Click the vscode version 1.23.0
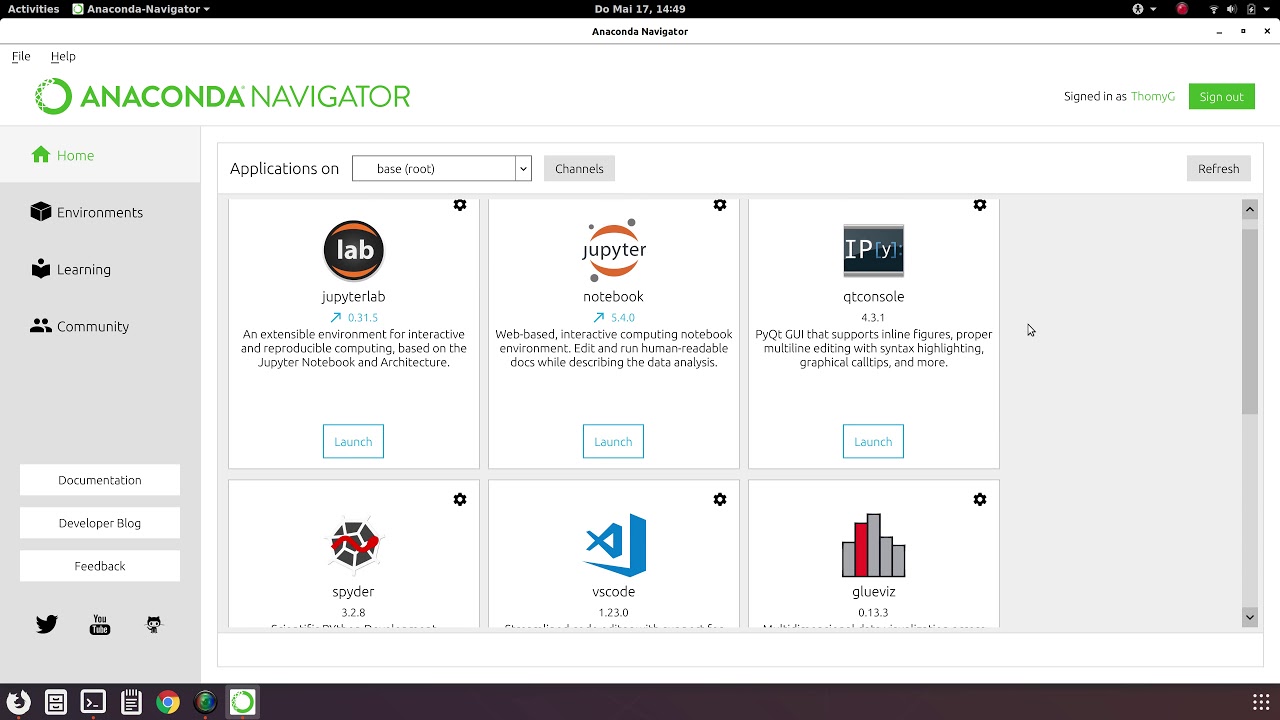Viewport: 1280px width, 720px height. pyautogui.click(x=613, y=613)
